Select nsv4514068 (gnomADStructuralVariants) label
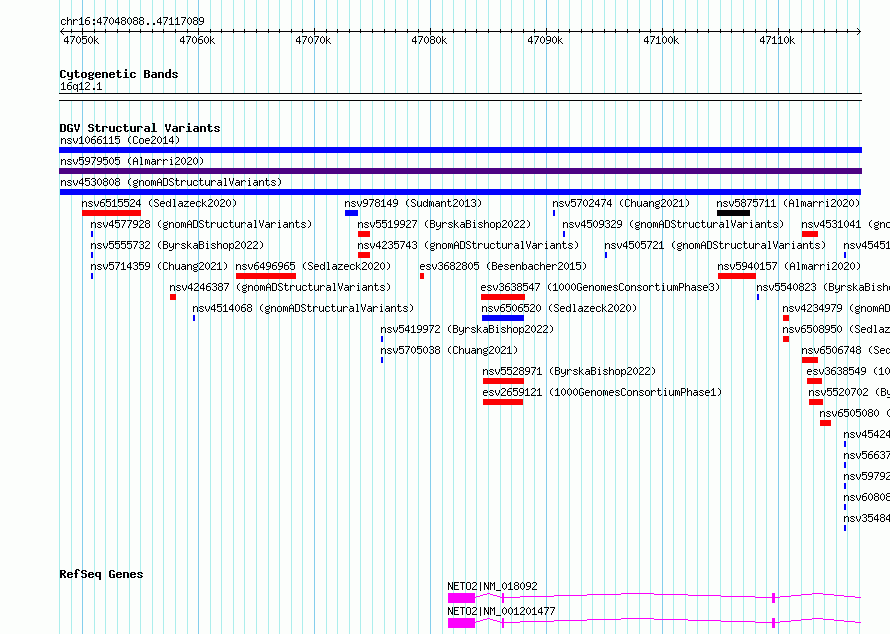The image size is (890, 634). (303, 308)
